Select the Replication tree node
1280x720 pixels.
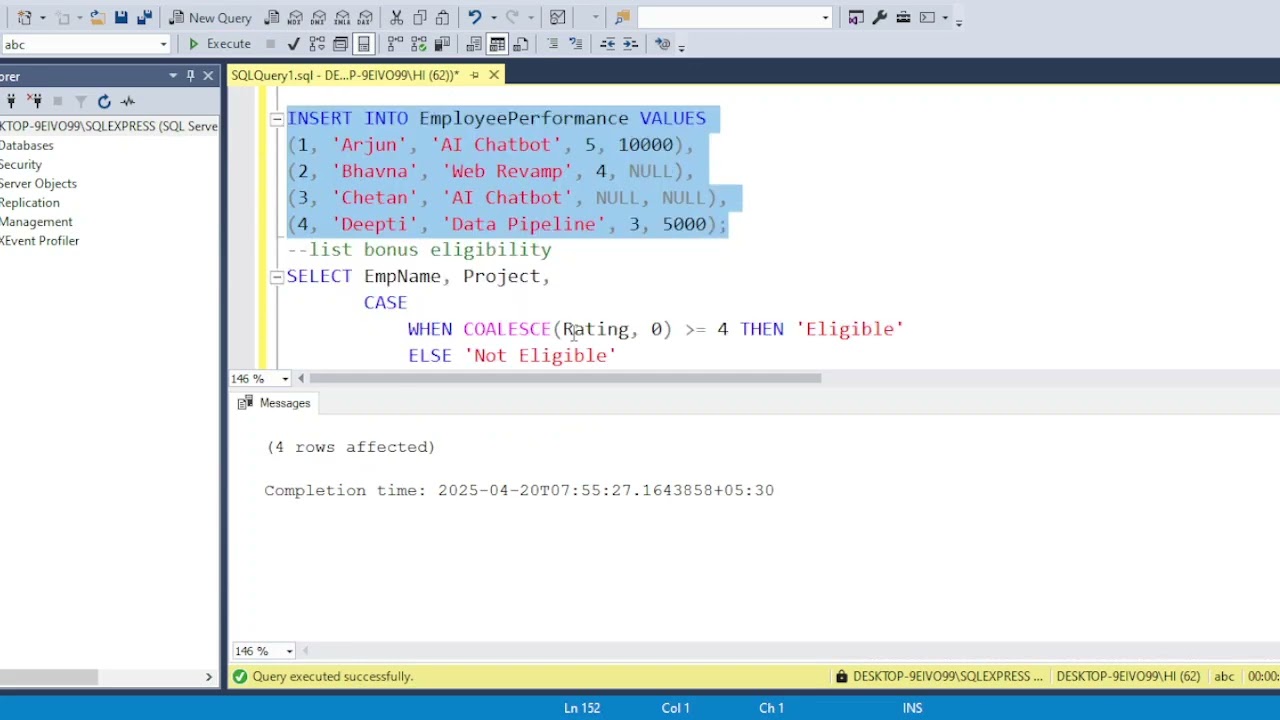(30, 202)
